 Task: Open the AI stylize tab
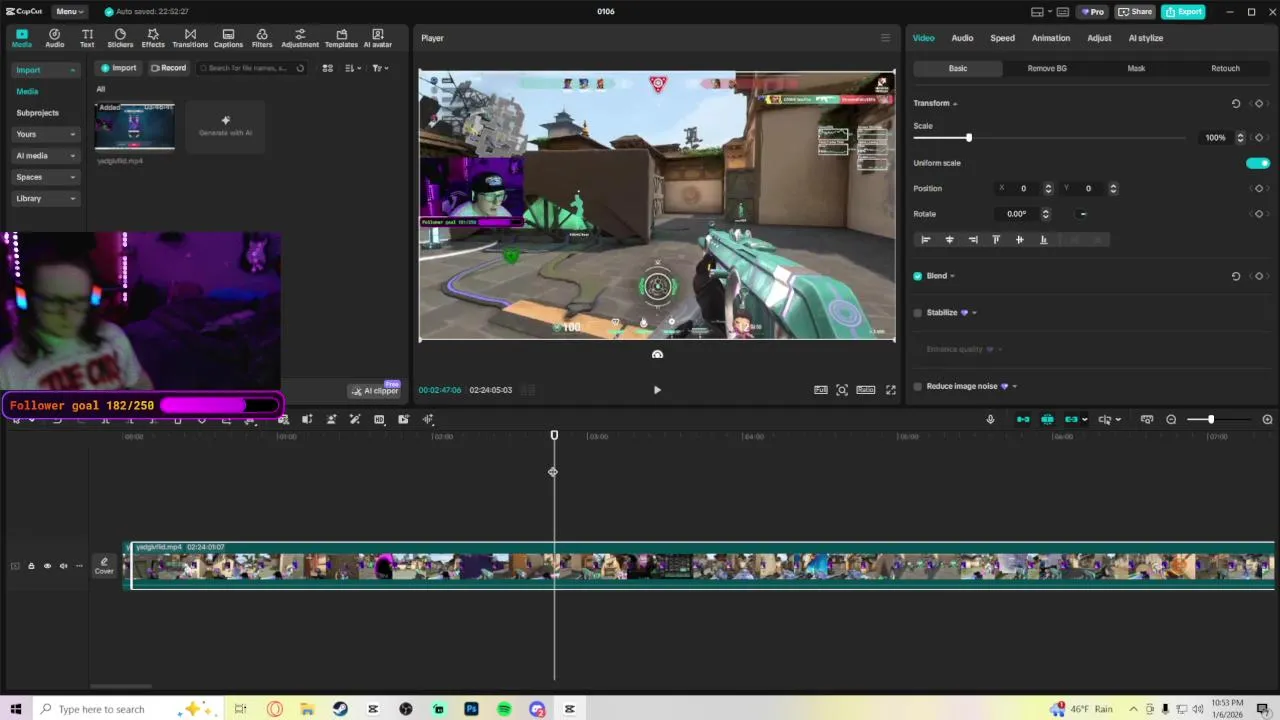(1146, 38)
